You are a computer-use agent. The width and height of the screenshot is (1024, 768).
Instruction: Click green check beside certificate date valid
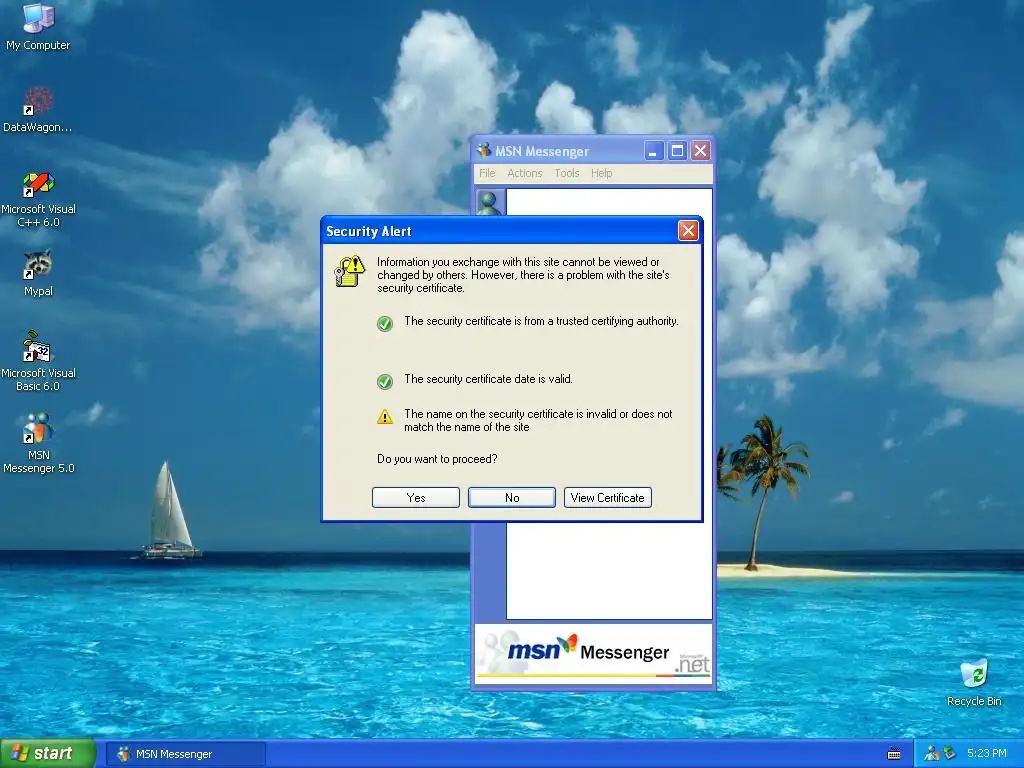click(385, 381)
